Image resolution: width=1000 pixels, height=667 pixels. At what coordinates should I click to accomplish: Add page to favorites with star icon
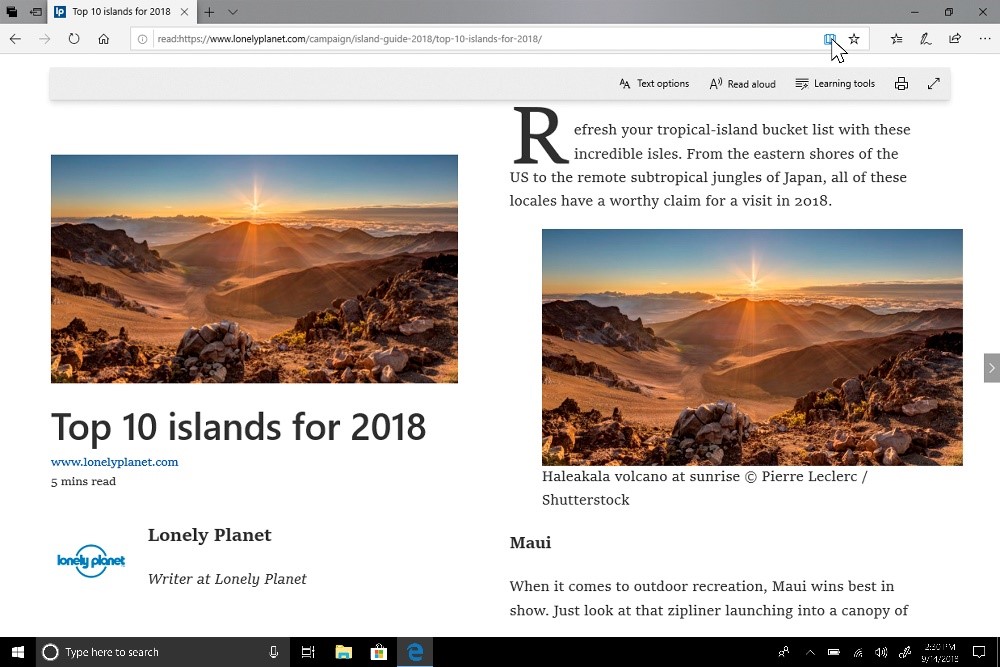854,39
